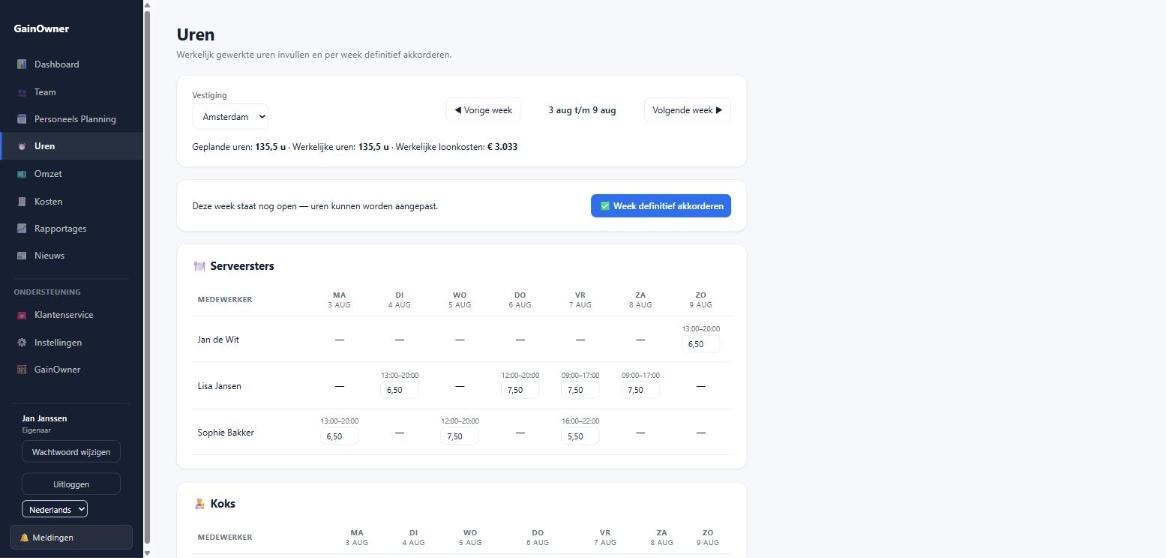Click the Kosten icon in the sidebar

pyautogui.click(x=22, y=202)
